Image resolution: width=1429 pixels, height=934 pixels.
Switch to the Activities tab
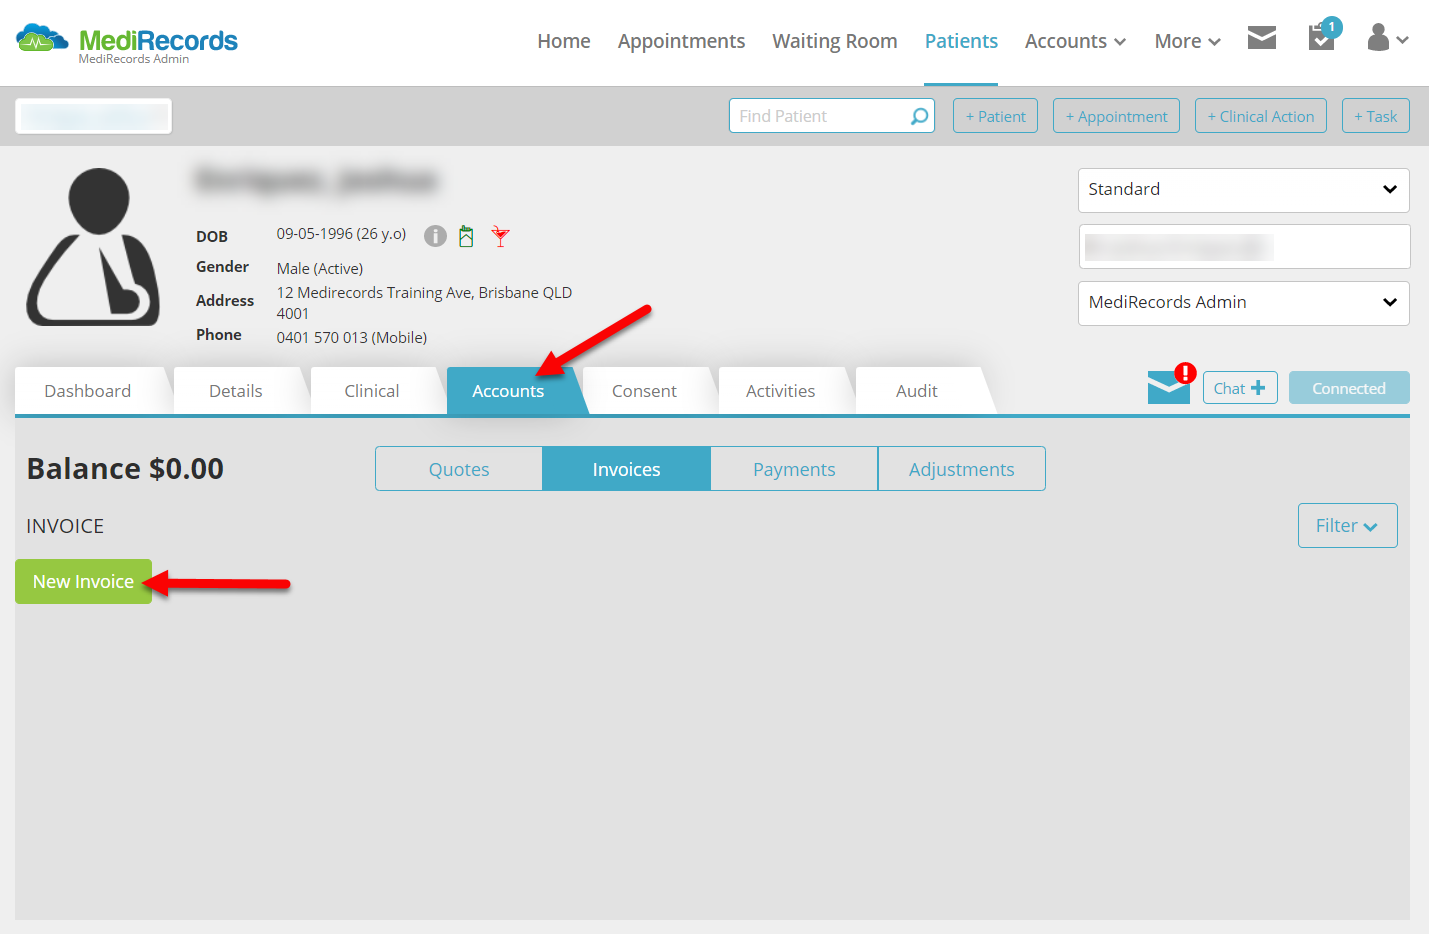click(x=780, y=391)
